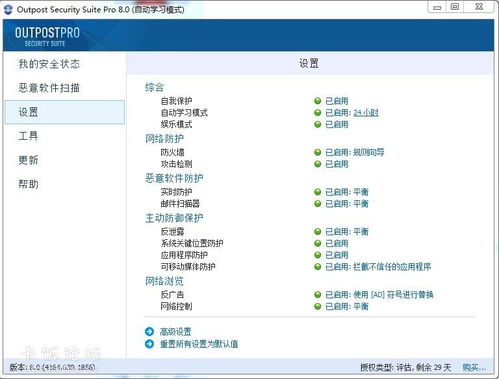The image size is (499, 379).
Task: Click the 版本 number in status bar
Action: (52, 367)
